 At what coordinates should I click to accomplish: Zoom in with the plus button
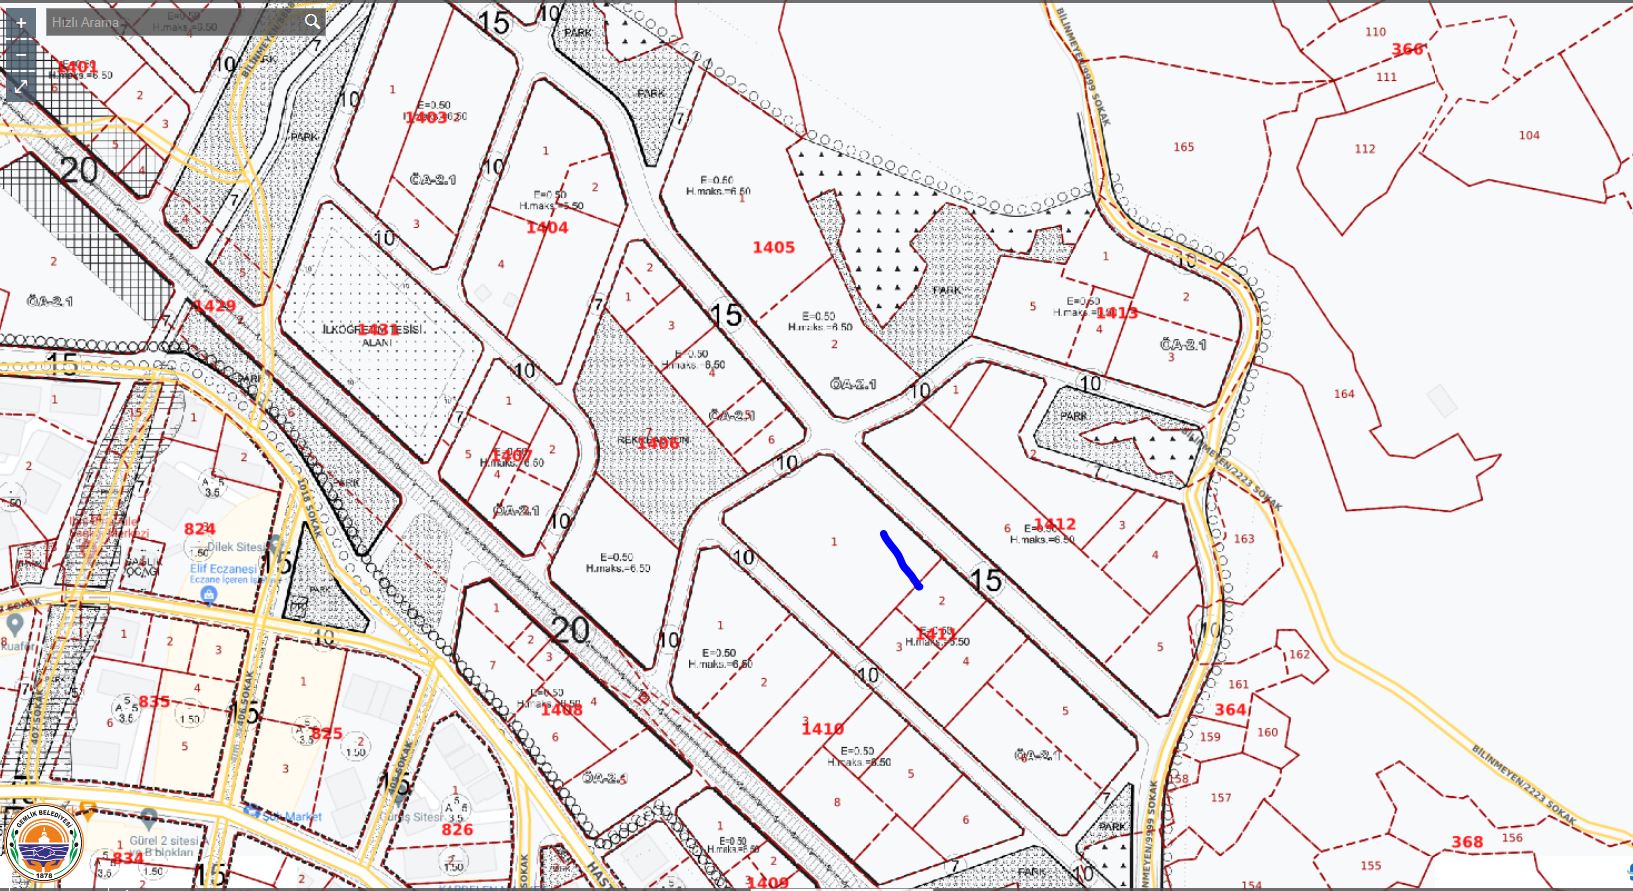tap(21, 22)
